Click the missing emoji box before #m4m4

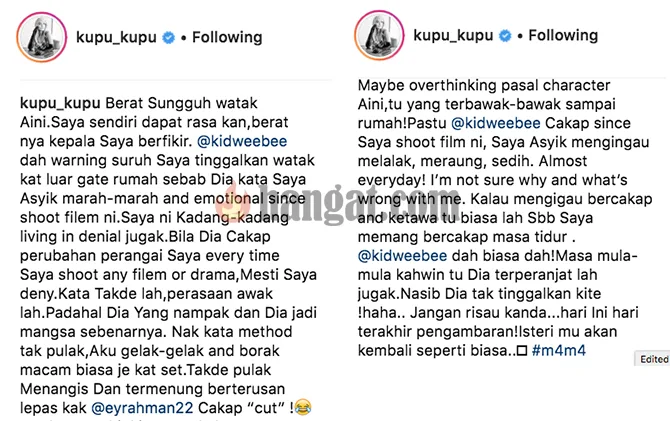click(x=522, y=351)
